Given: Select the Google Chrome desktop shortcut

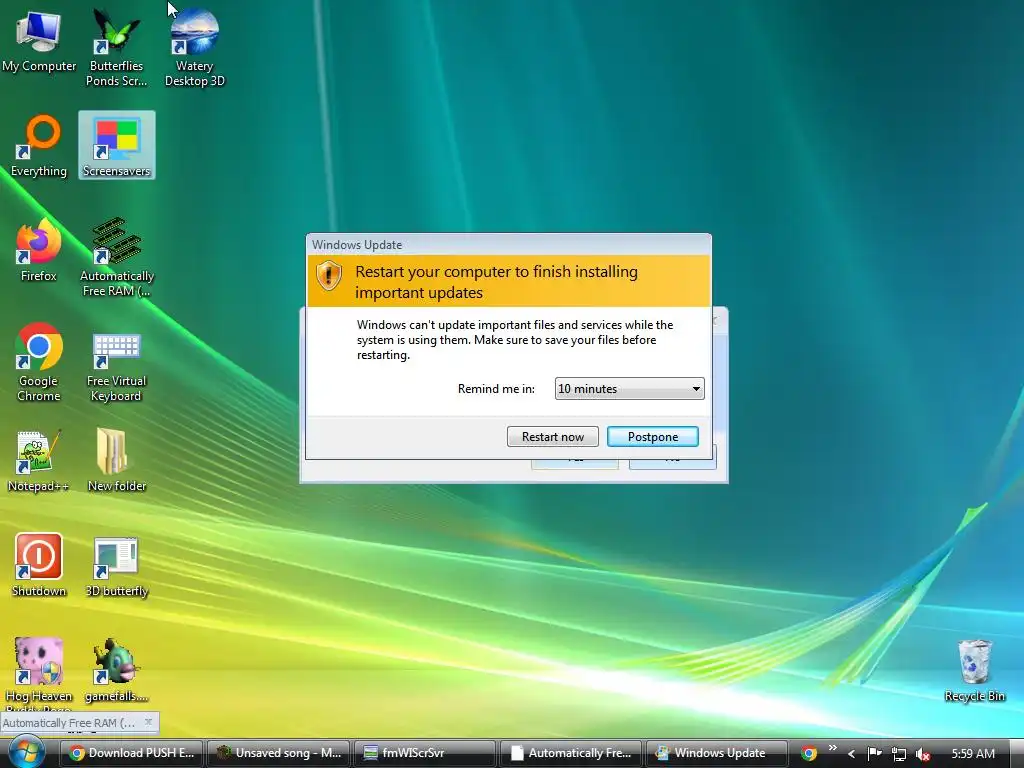Looking at the screenshot, I should pos(39,362).
